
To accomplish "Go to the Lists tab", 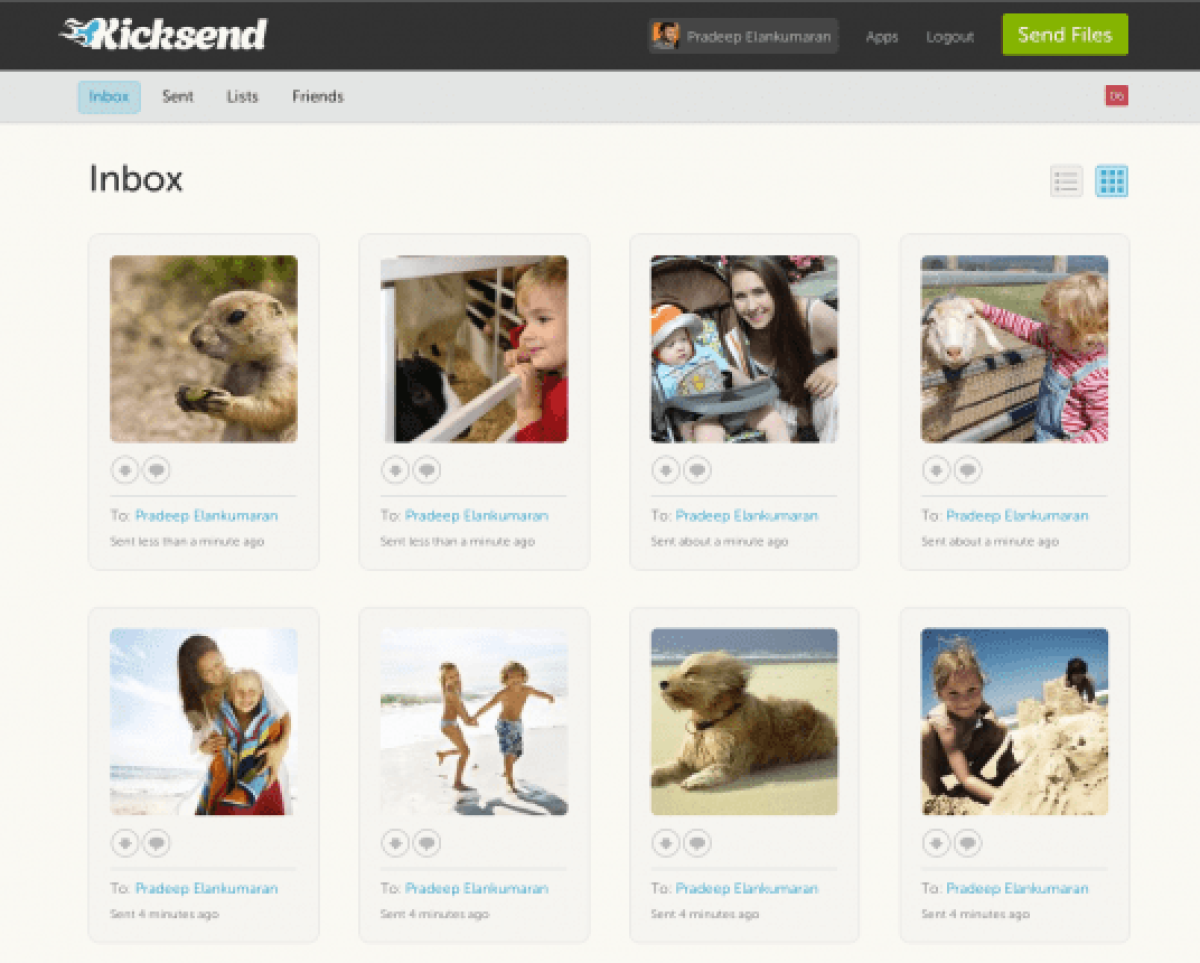I will tap(242, 97).
